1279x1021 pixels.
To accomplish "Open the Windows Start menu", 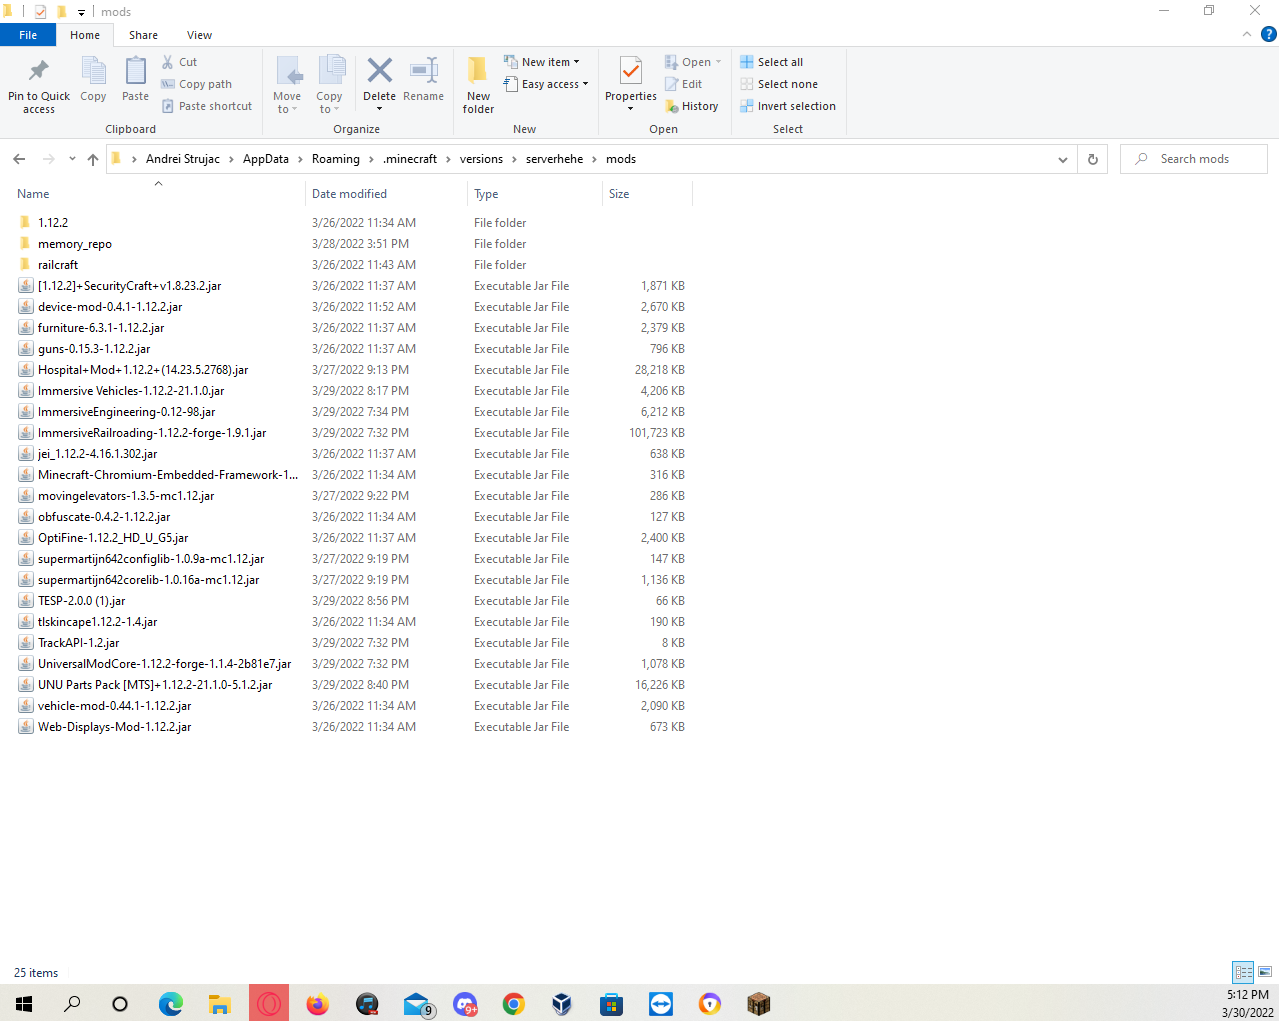I will [x=24, y=1004].
